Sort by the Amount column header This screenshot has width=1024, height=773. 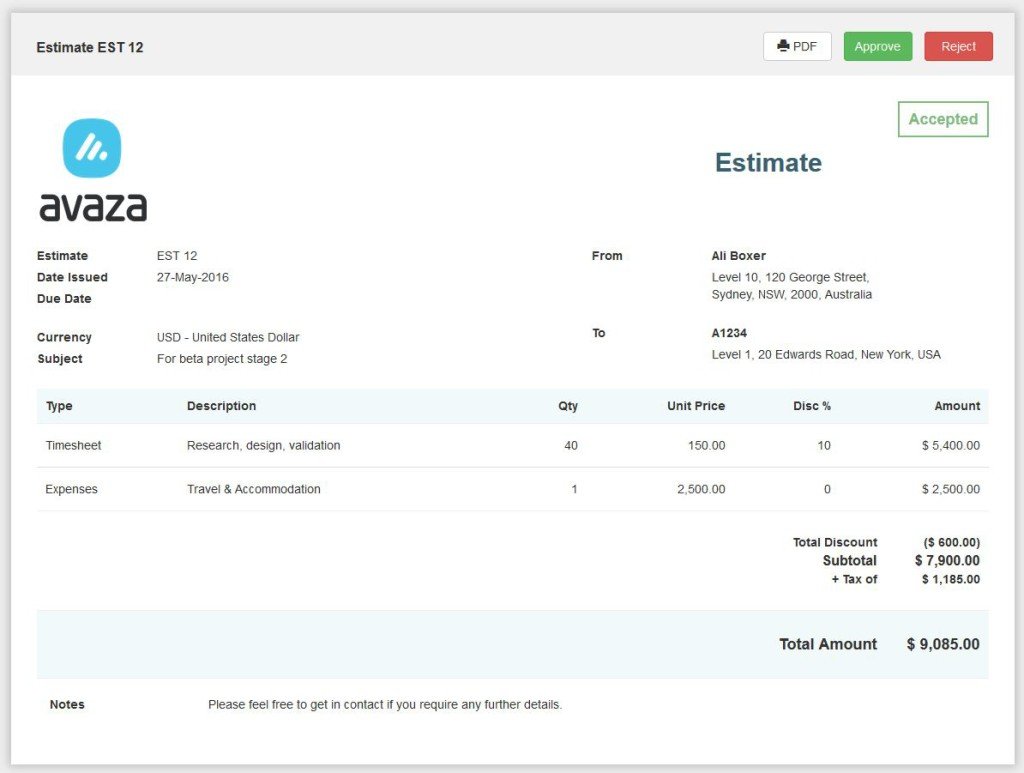coord(956,405)
